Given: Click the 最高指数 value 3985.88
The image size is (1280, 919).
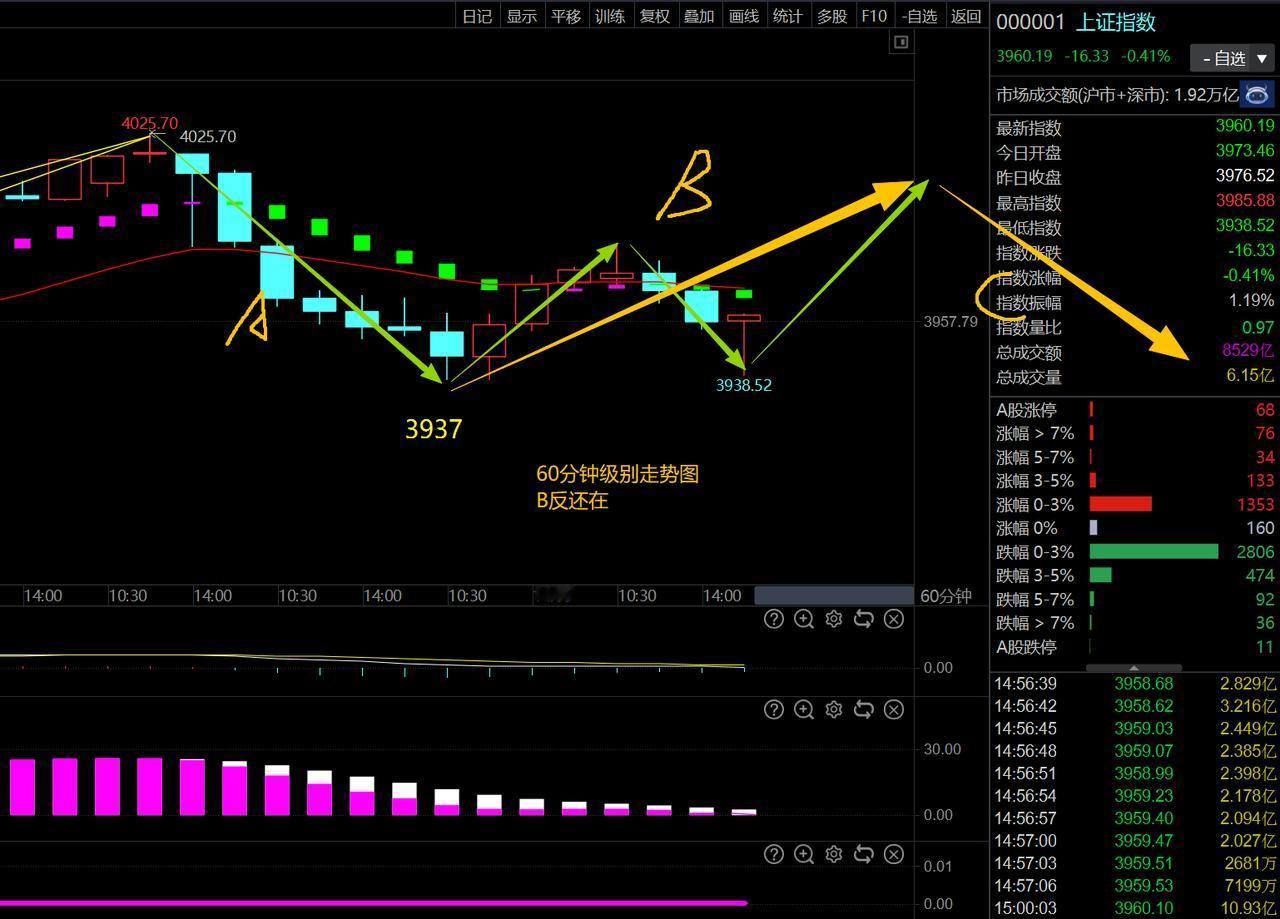Looking at the screenshot, I should pos(1245,202).
